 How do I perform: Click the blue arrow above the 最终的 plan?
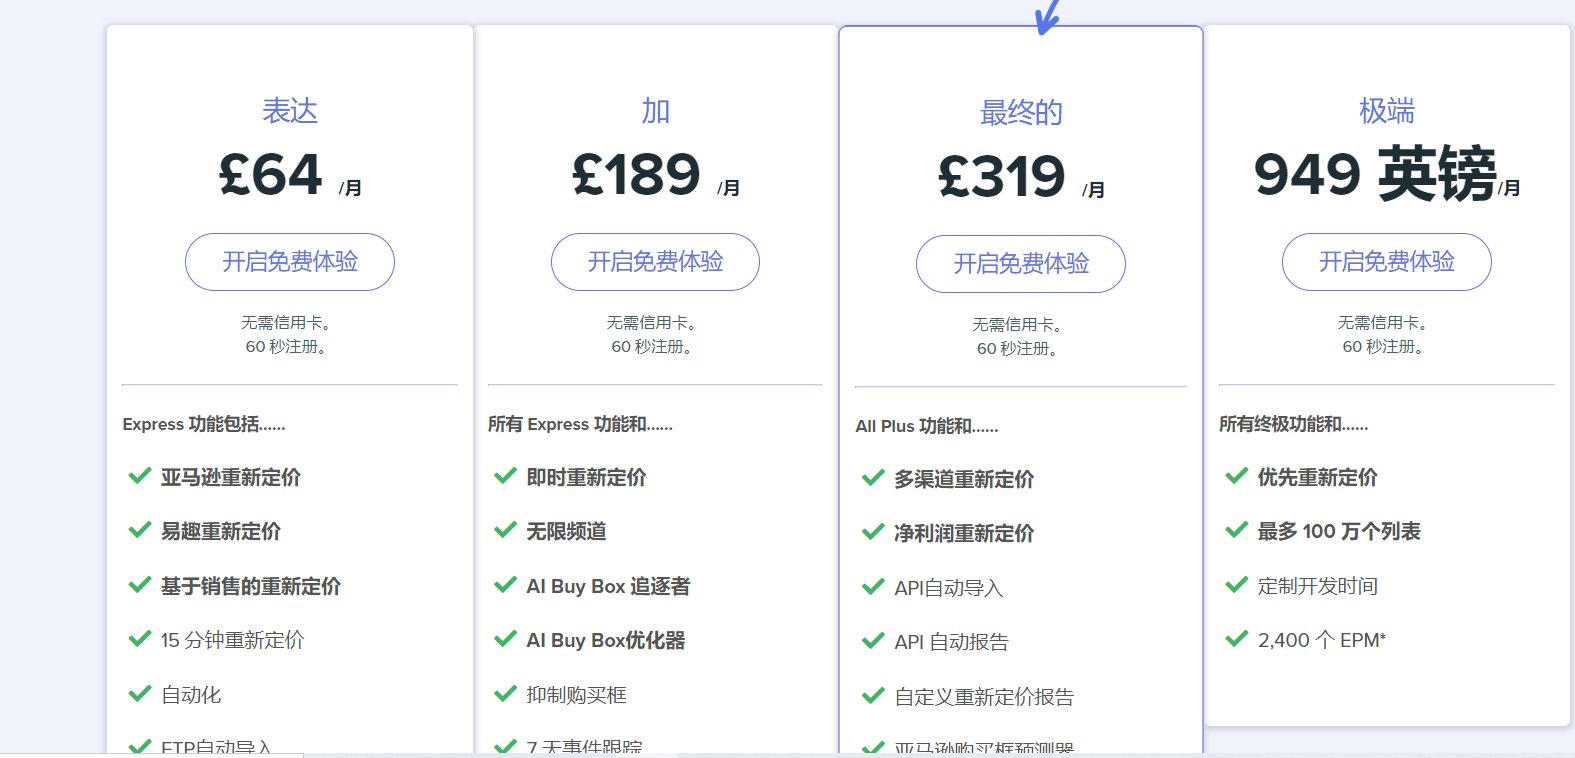[1046, 17]
